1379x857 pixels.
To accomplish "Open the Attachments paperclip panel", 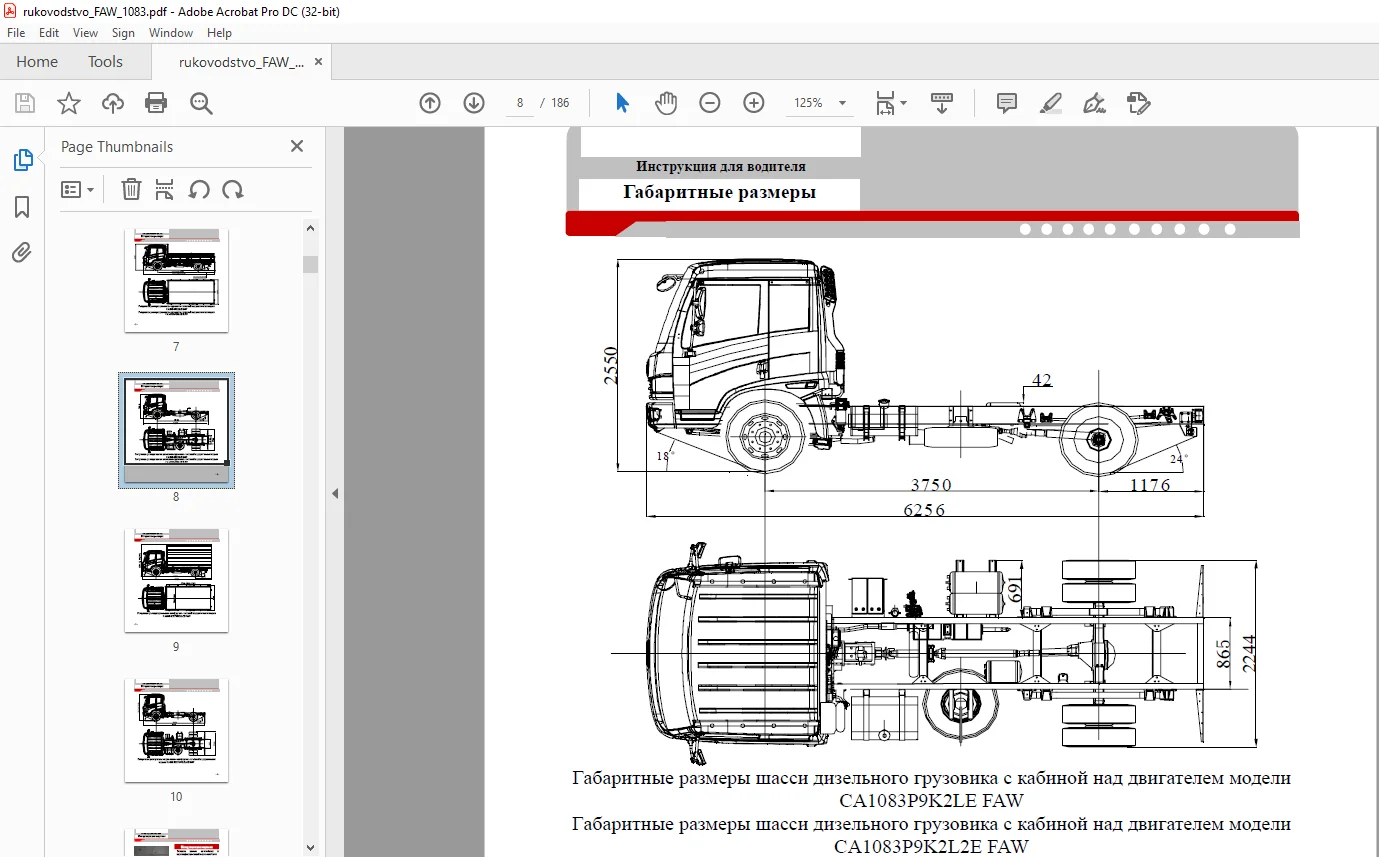I will [x=22, y=253].
